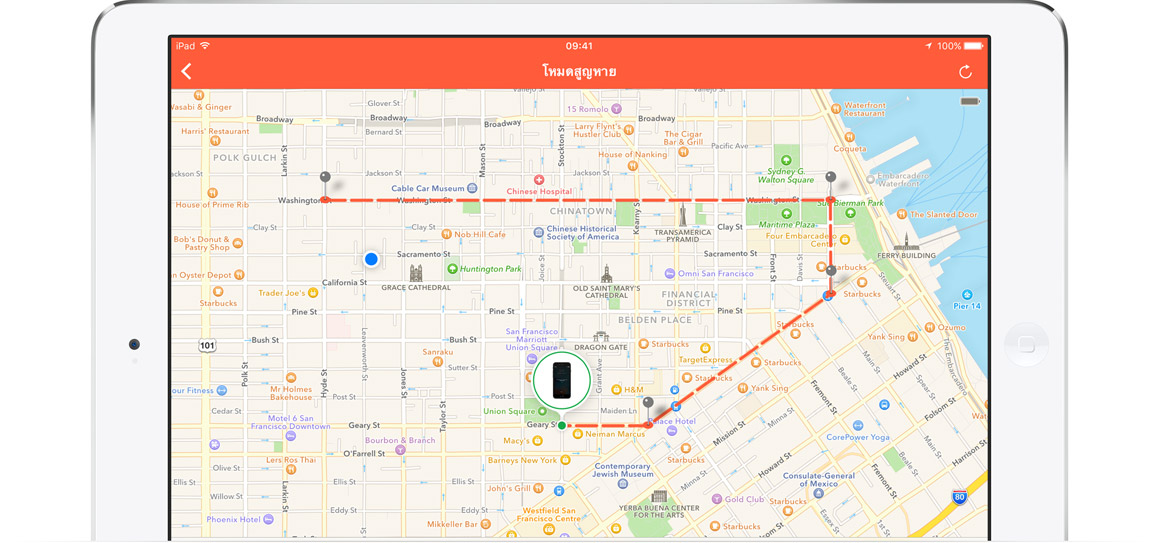Viewport: 1158px width, 543px height.
Task: Tap the Ferry Building landmark icon
Action: point(905,242)
